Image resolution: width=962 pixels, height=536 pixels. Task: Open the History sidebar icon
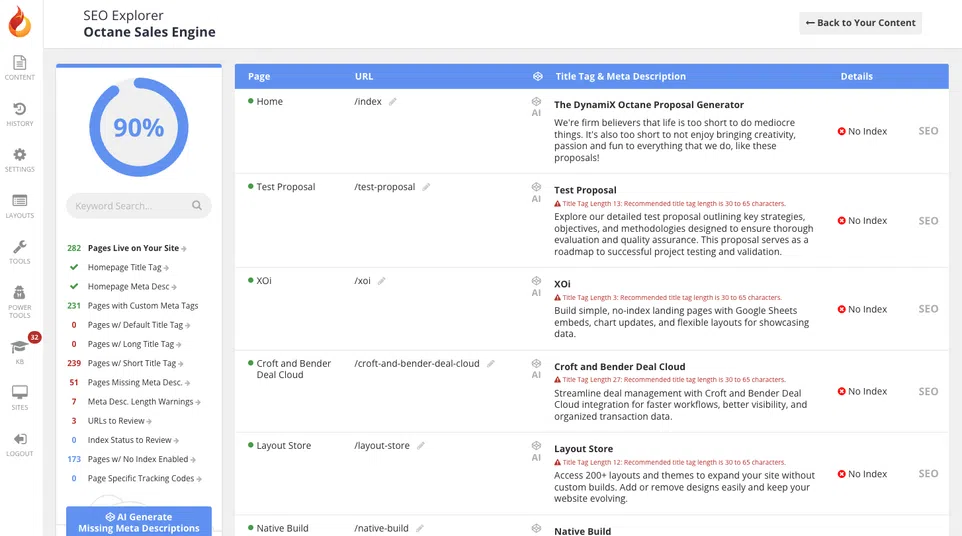(x=20, y=114)
